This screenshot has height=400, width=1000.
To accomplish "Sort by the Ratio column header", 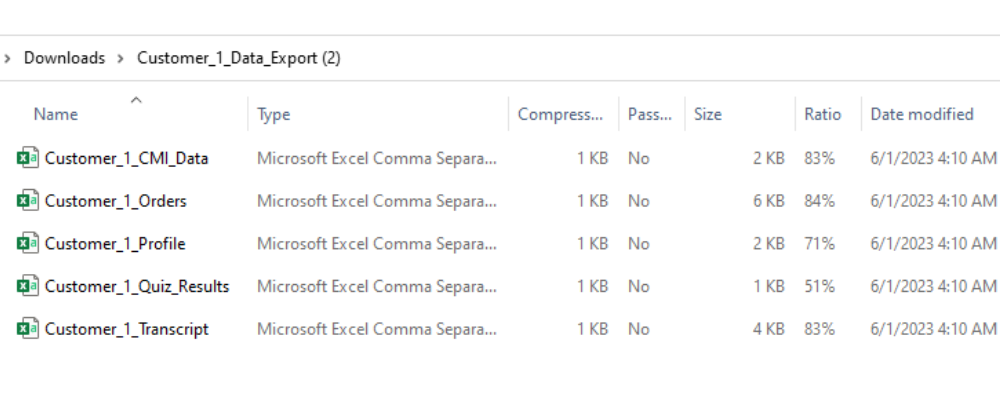I will [822, 114].
